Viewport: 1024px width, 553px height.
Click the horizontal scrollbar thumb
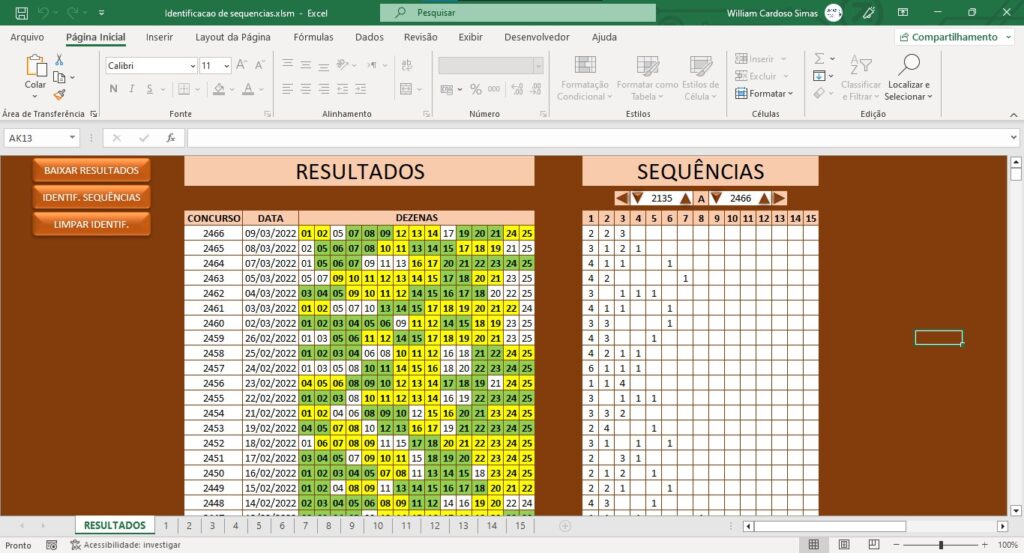coord(830,526)
